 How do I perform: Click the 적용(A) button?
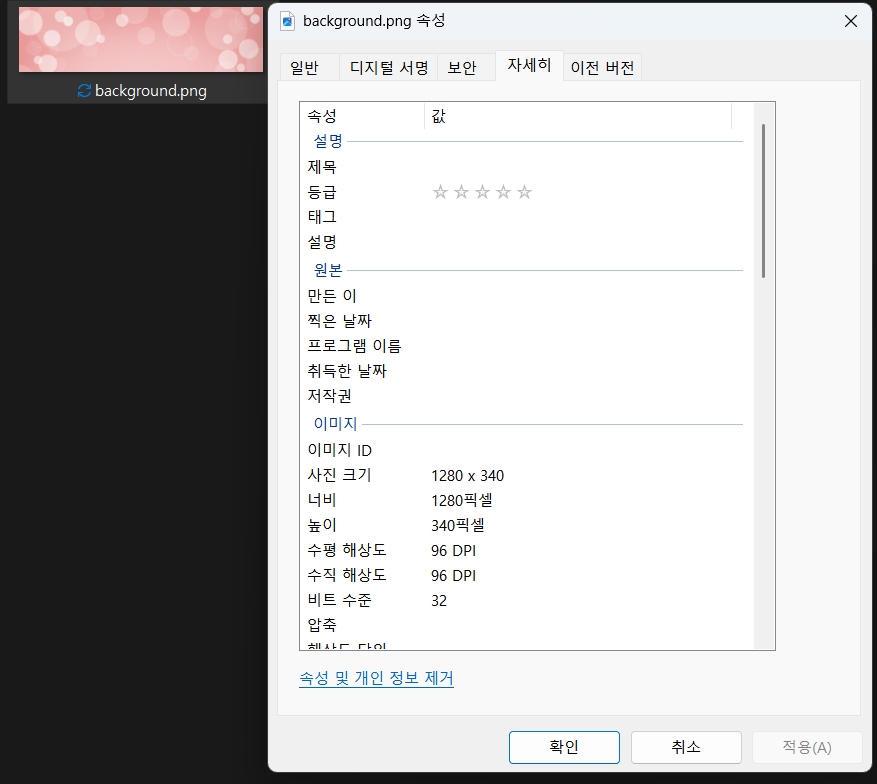807,747
